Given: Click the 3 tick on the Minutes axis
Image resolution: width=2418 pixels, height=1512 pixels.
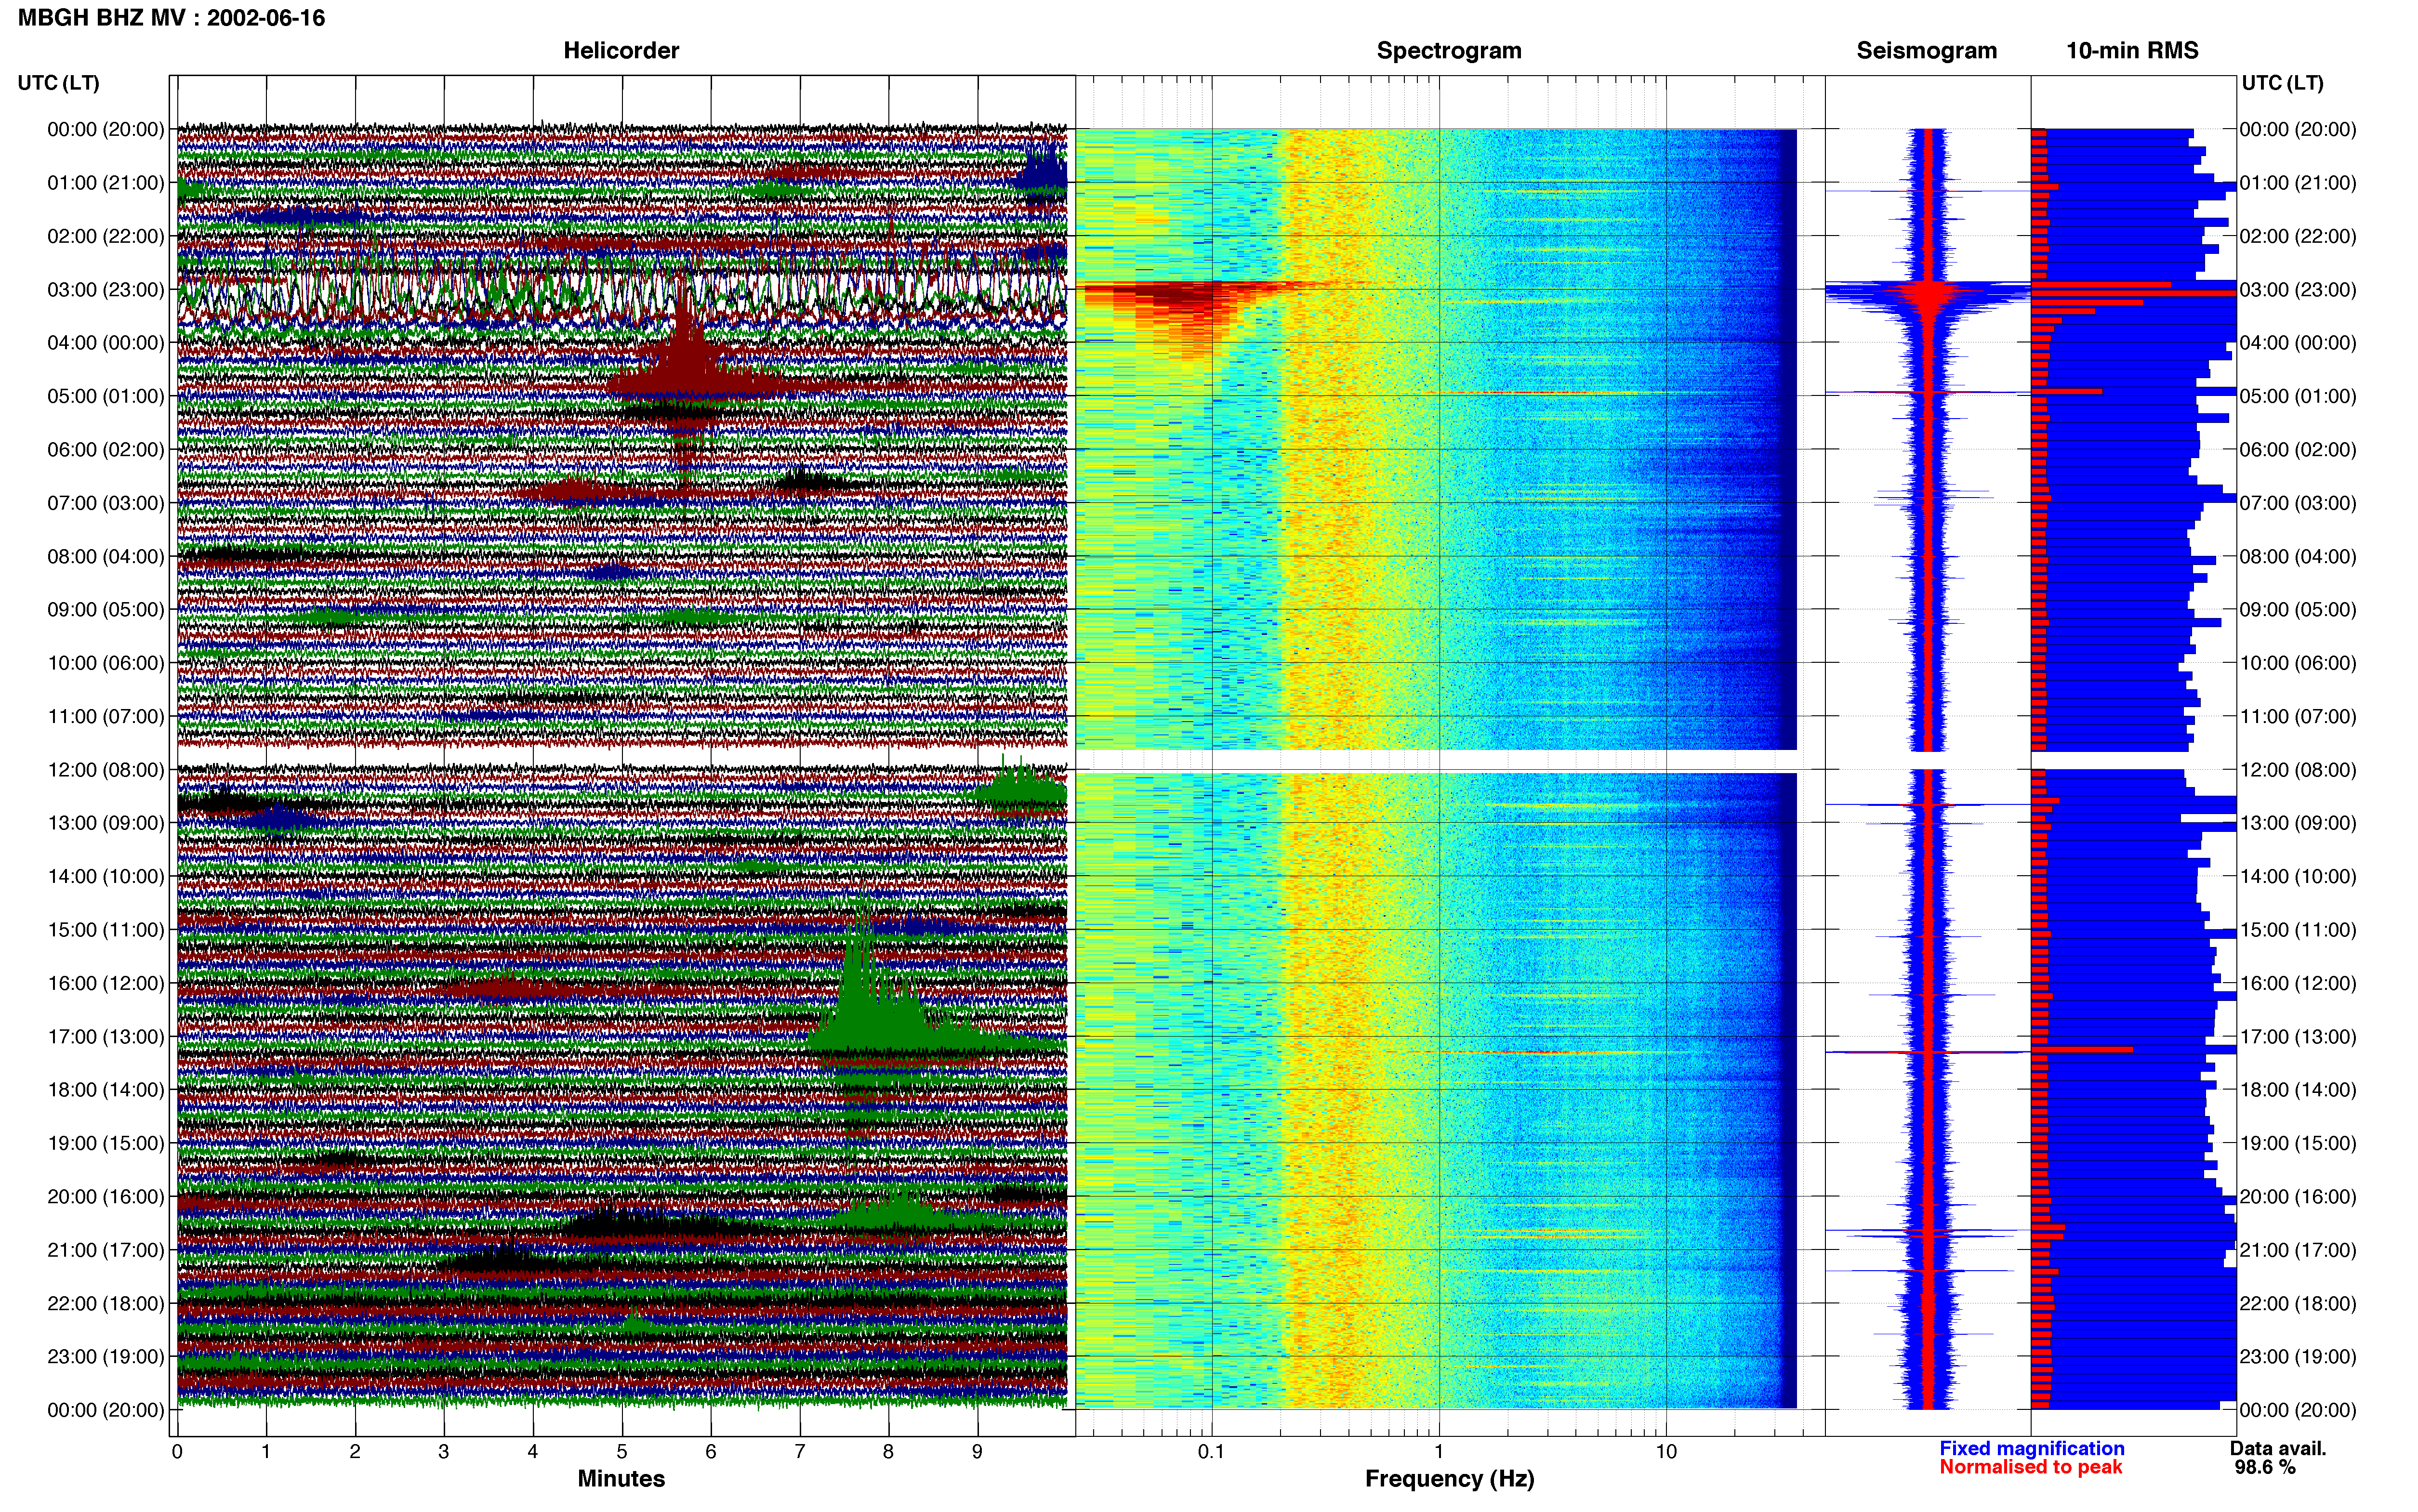Looking at the screenshot, I should click(444, 1452).
